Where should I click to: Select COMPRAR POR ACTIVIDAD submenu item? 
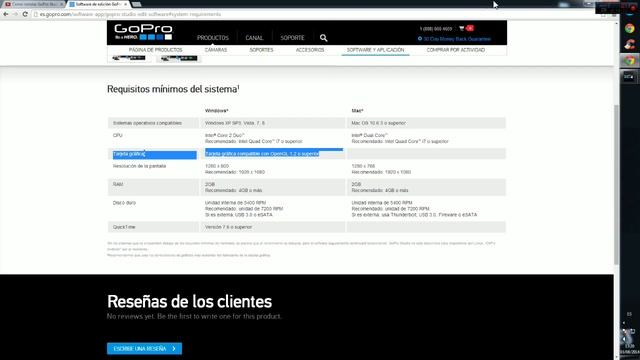456,50
